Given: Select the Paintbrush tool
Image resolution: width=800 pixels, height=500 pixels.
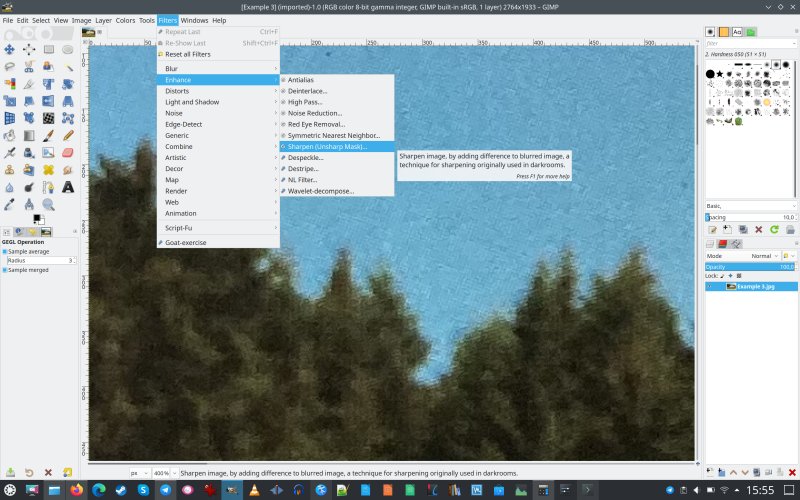Looking at the screenshot, I should click(48, 135).
